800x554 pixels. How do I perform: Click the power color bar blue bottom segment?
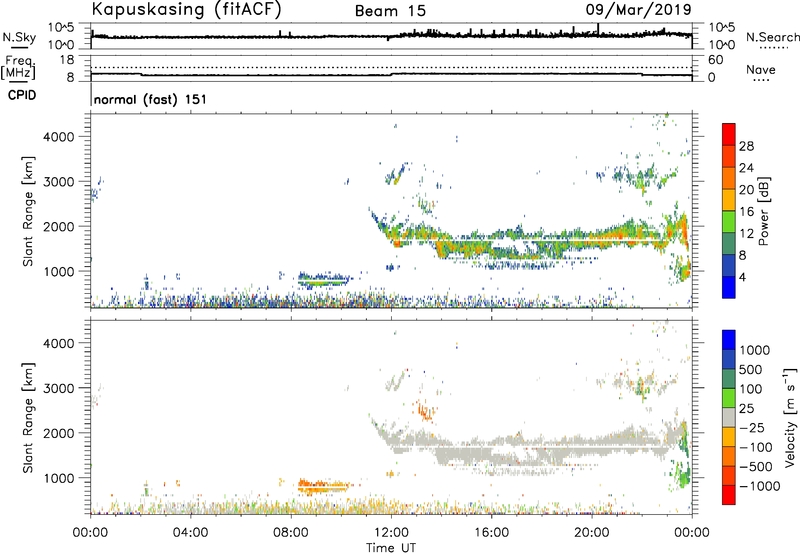729,287
